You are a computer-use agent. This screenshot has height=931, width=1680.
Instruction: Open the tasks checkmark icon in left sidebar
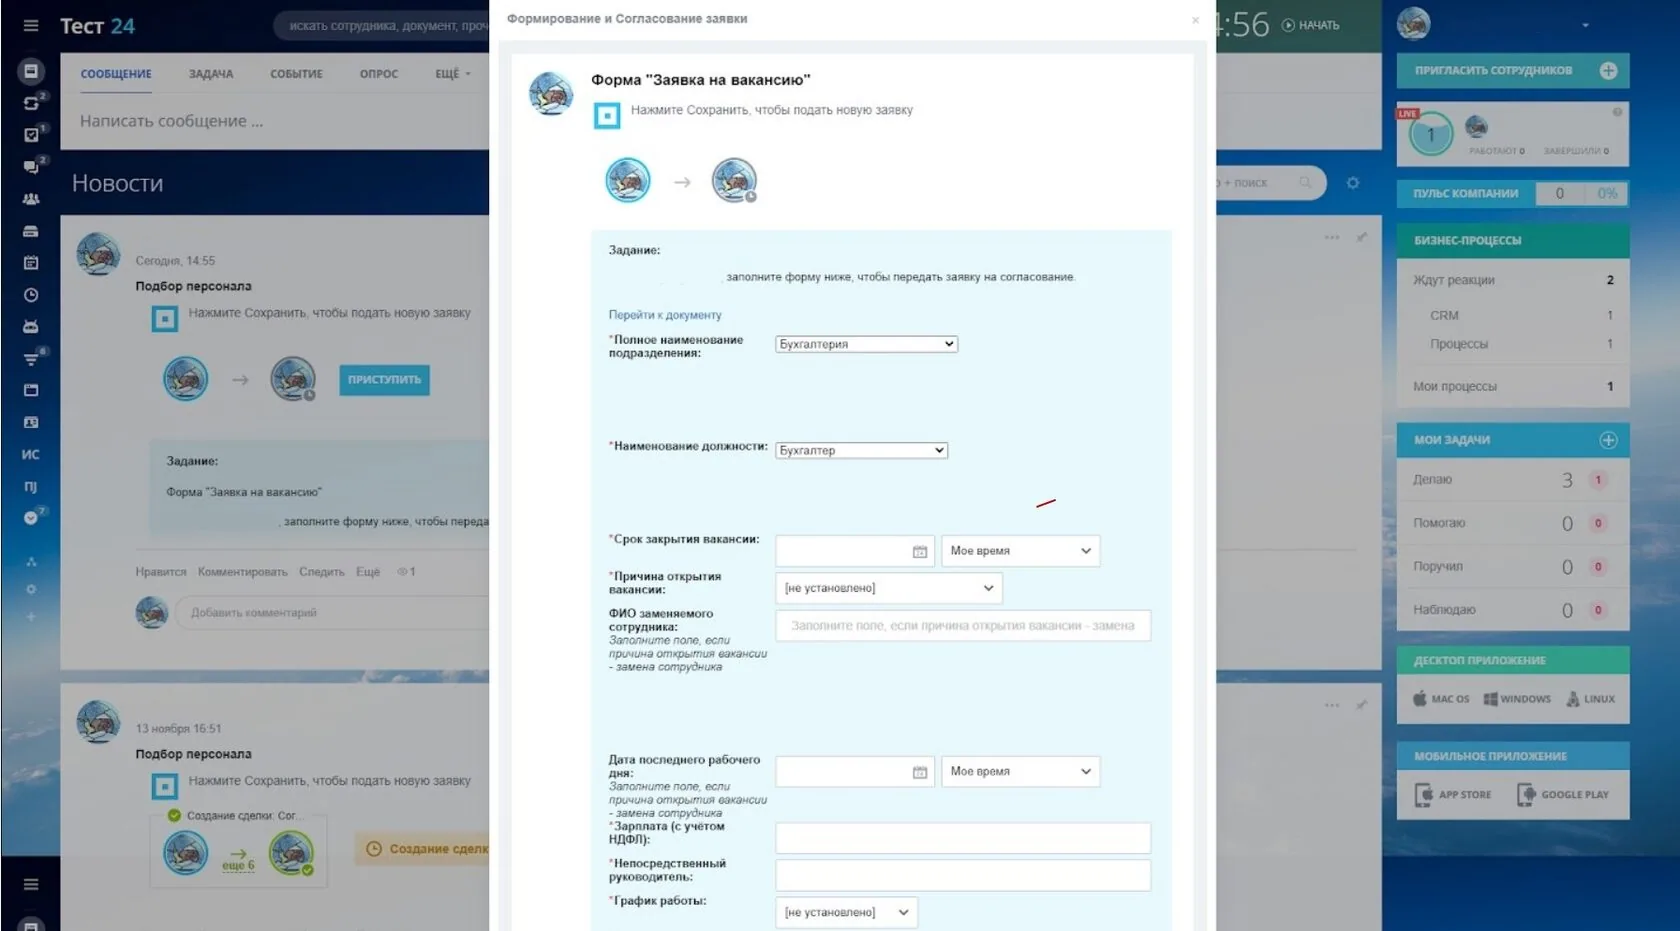(31, 134)
